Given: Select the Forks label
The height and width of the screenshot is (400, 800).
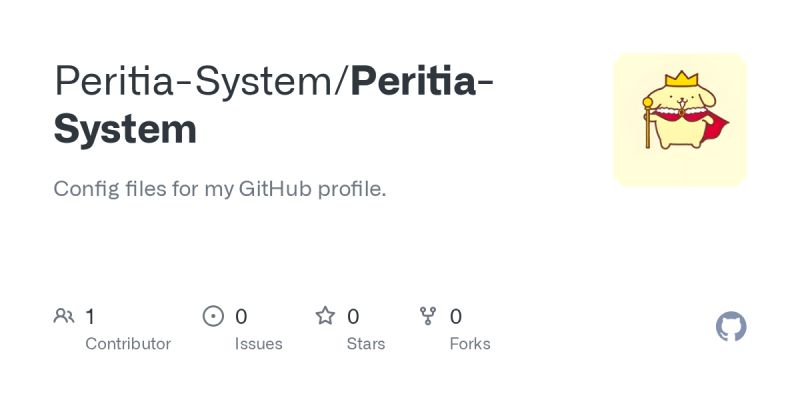Looking at the screenshot, I should click(x=470, y=344).
